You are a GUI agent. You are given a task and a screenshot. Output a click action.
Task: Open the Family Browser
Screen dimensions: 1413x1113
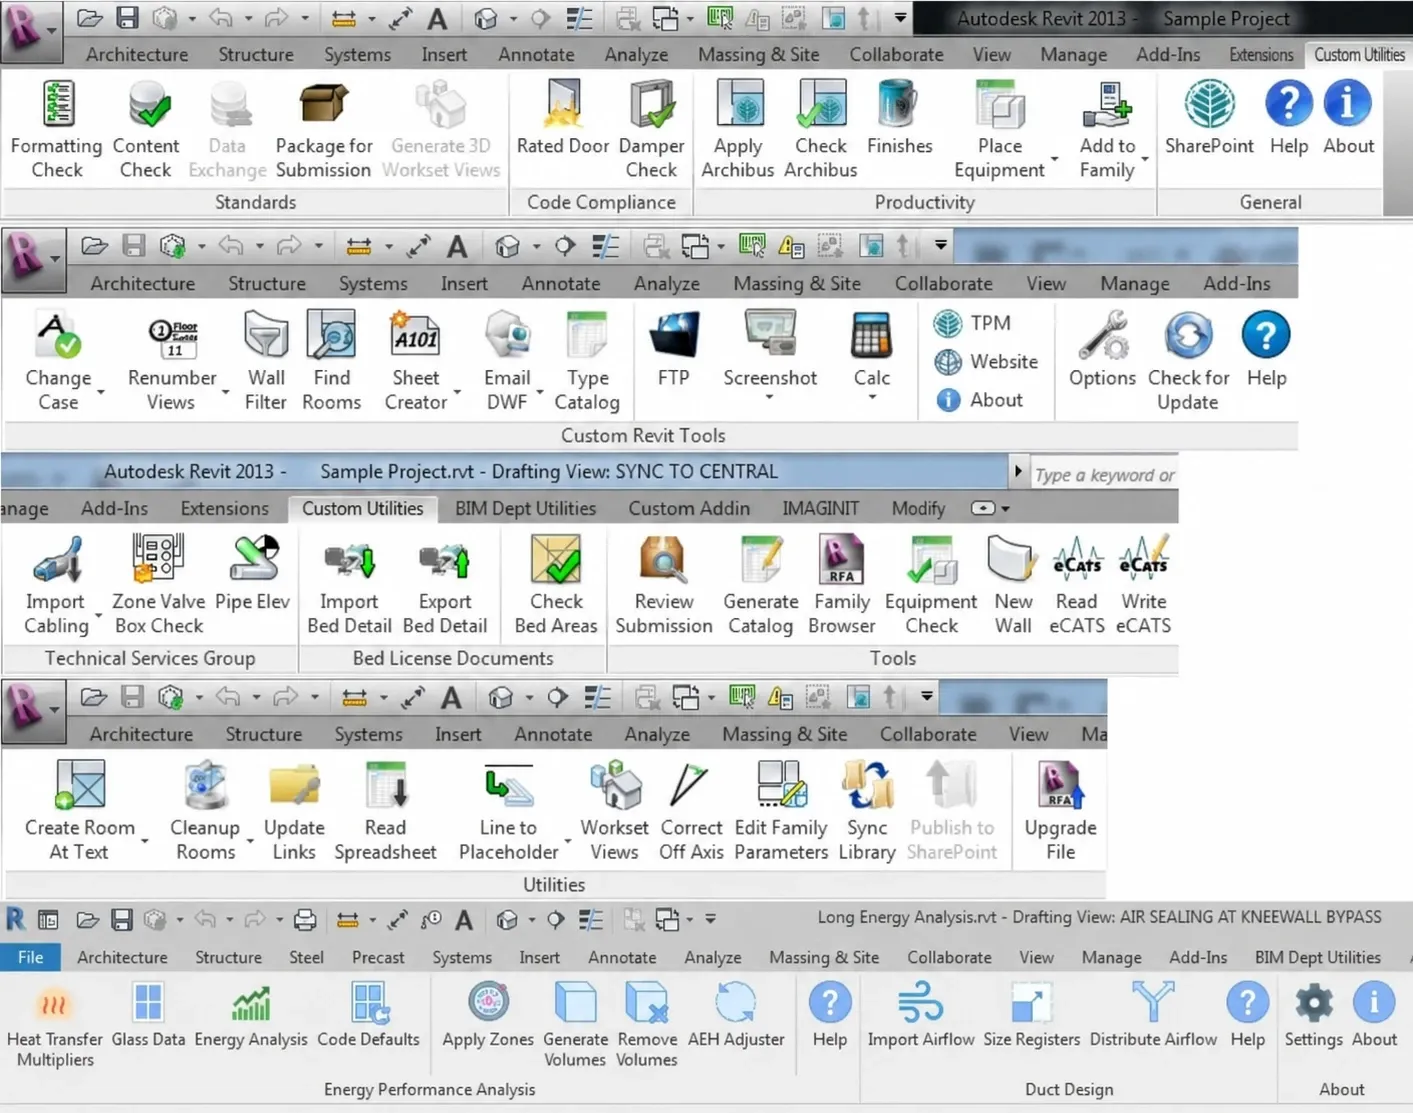(x=842, y=585)
